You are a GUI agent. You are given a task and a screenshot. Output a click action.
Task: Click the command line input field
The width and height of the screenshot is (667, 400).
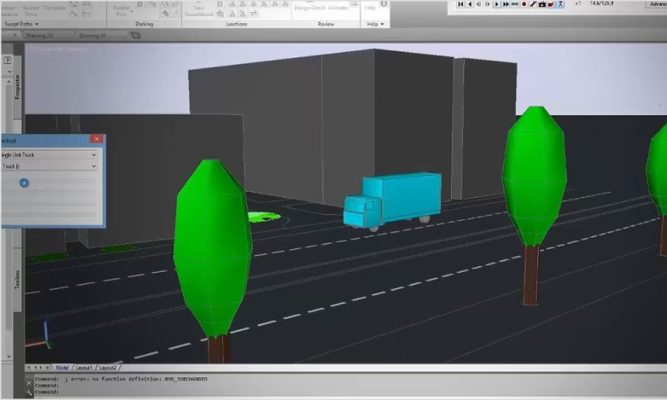coord(300,393)
